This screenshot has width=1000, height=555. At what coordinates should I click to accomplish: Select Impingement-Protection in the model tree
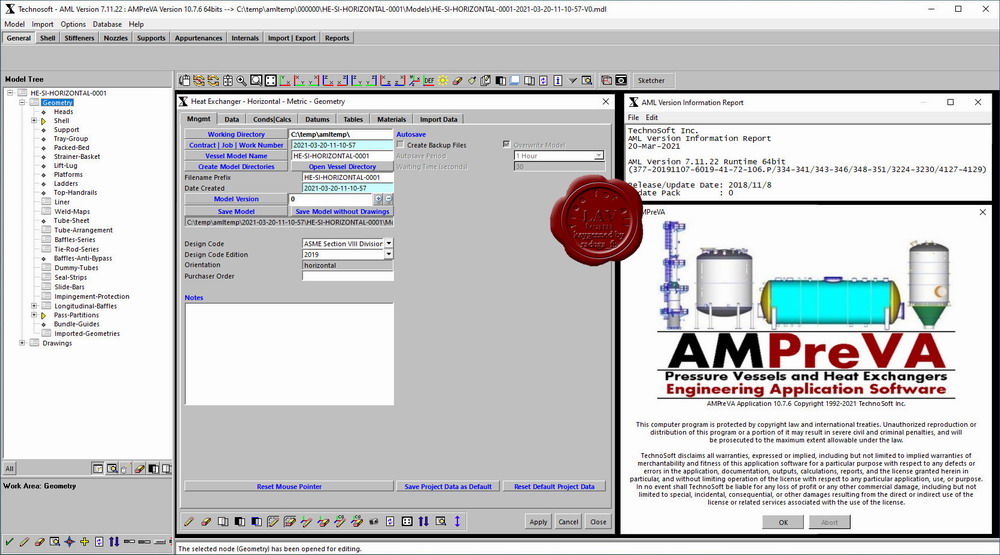tap(92, 297)
